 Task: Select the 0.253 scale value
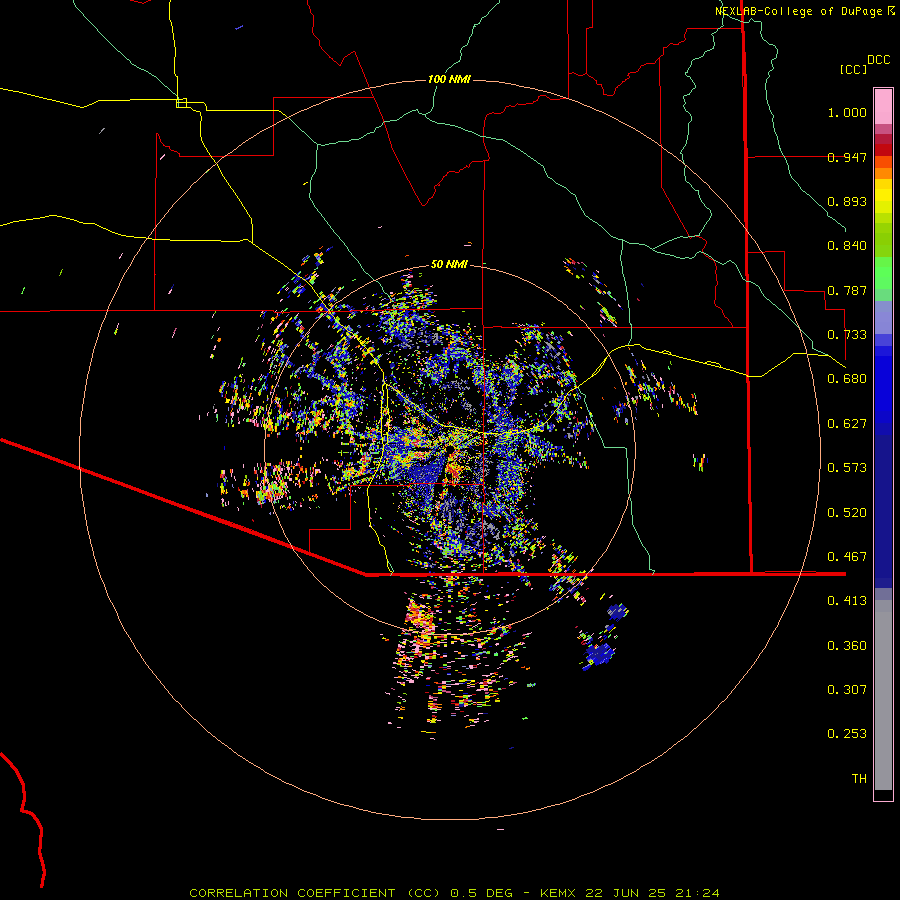pyautogui.click(x=847, y=734)
